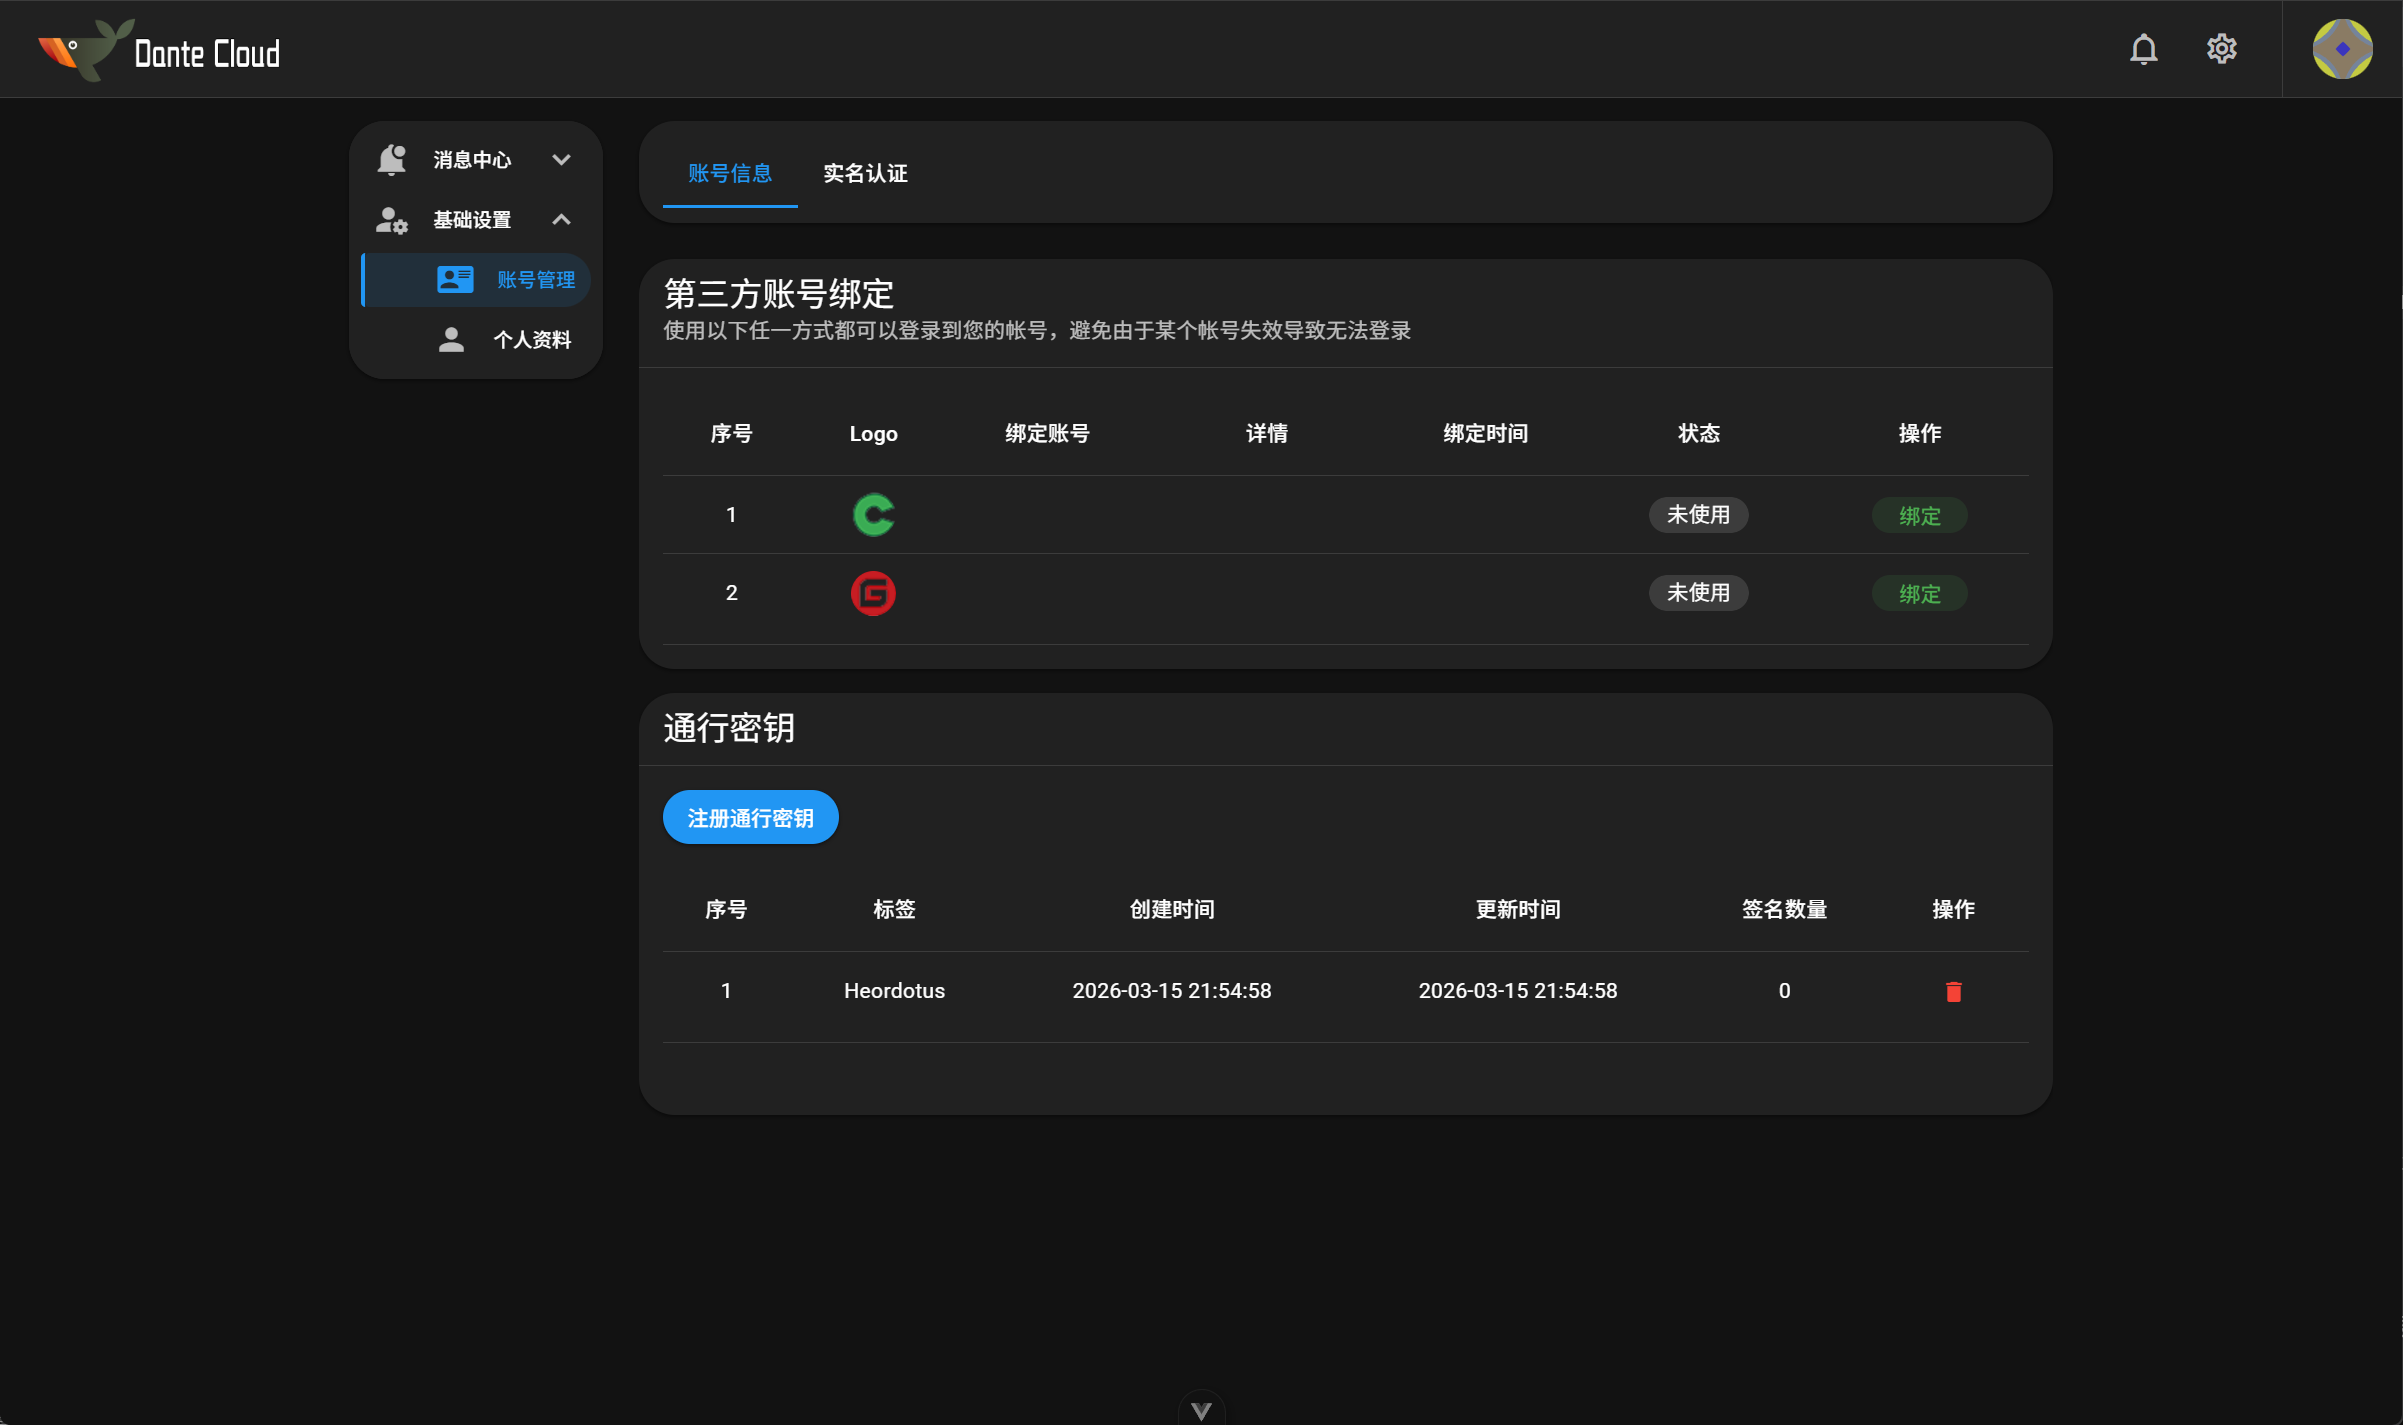Open the notification bell
This screenshot has height=1425, width=2403.
[2143, 48]
